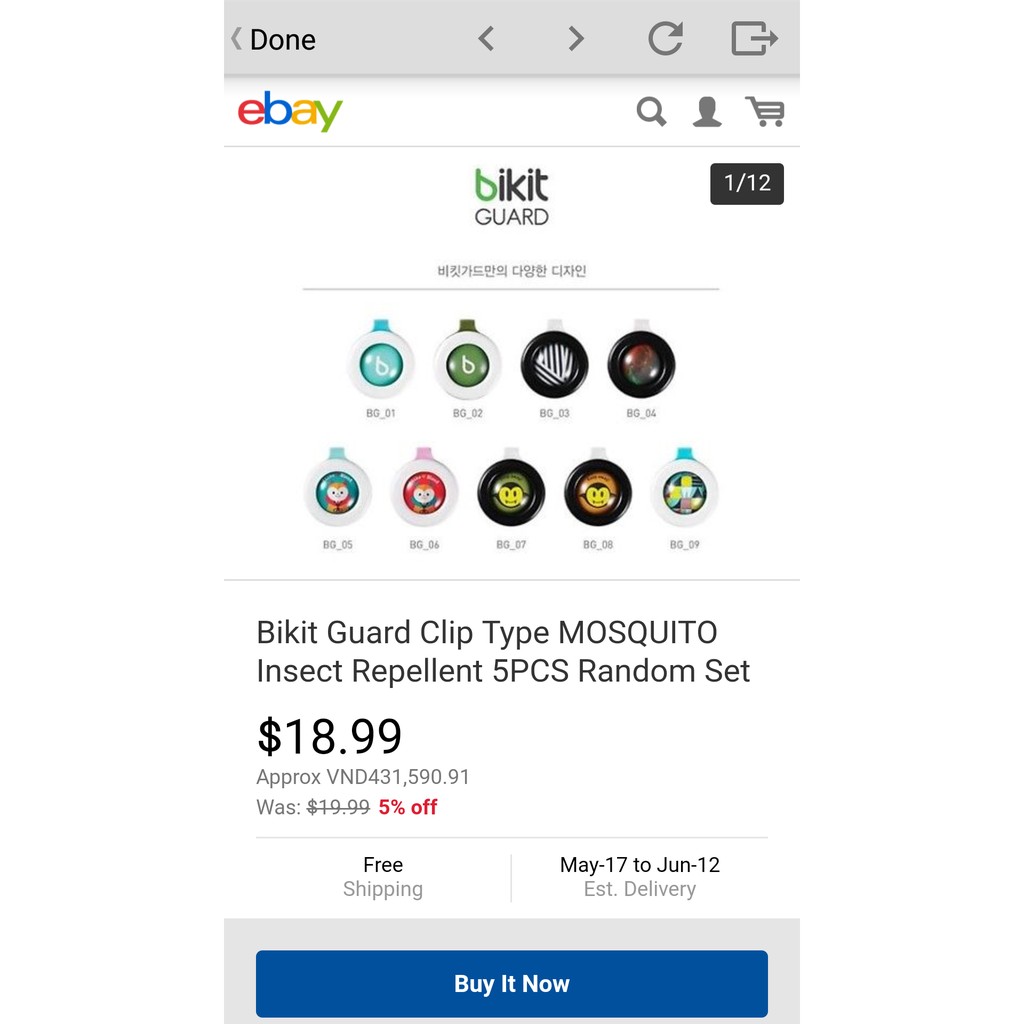
Task: Click the Buy It Now button
Action: pyautogui.click(x=512, y=984)
